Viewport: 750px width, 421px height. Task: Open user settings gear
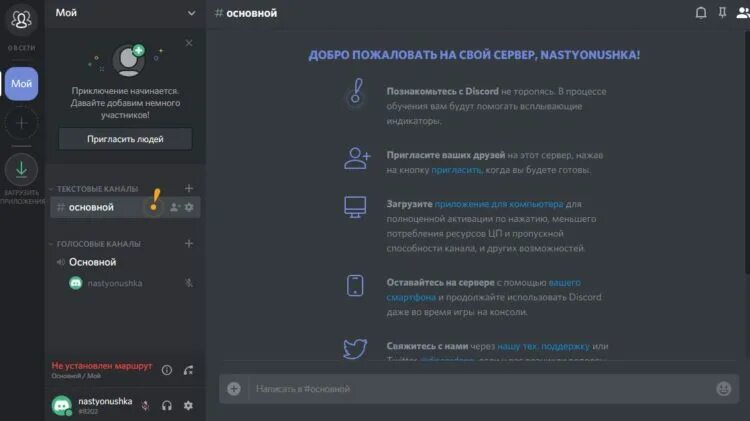pos(188,406)
